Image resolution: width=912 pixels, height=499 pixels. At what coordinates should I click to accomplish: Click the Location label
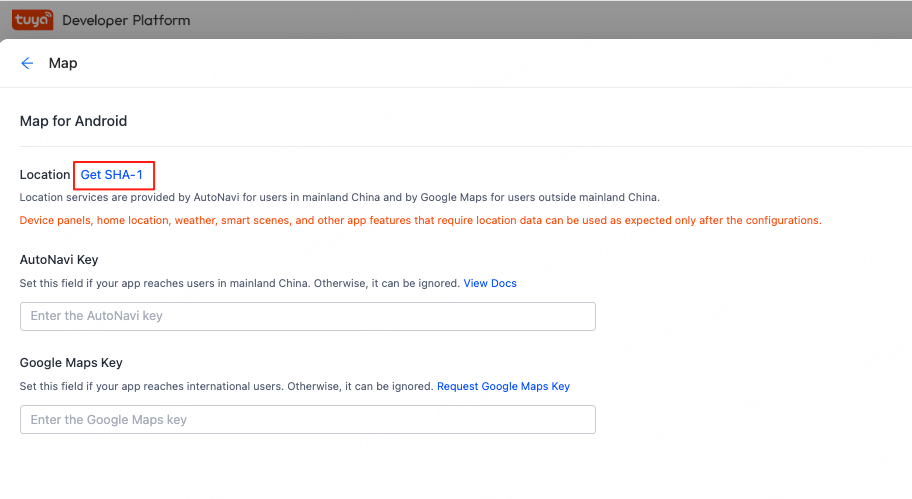coord(45,175)
